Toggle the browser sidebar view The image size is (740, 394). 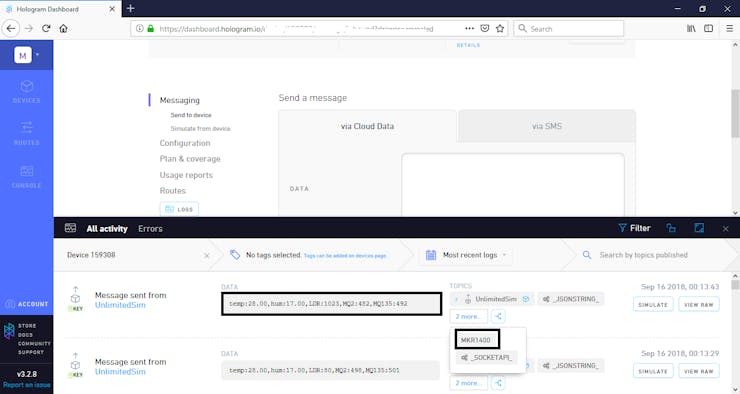tap(708, 28)
